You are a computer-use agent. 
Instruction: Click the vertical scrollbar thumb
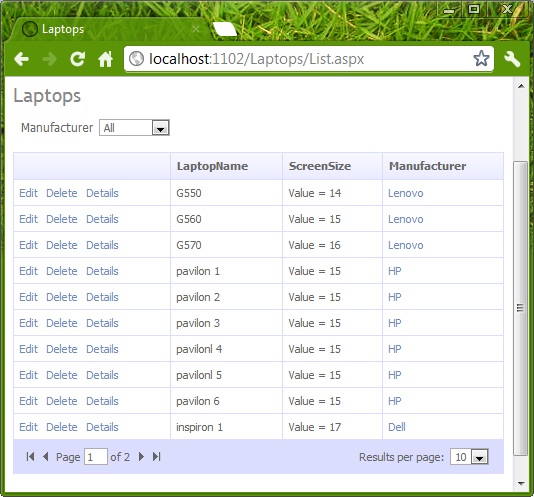pos(520,308)
